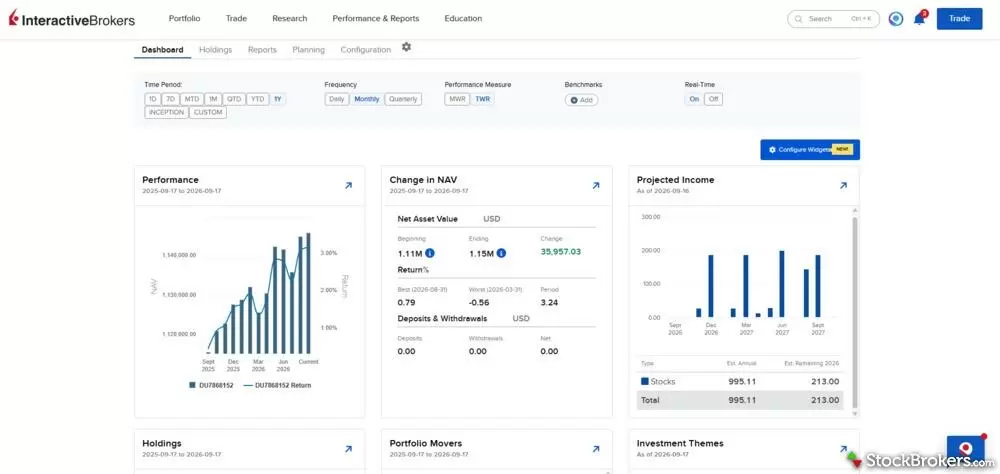Open the circular account icon in header

895,19
